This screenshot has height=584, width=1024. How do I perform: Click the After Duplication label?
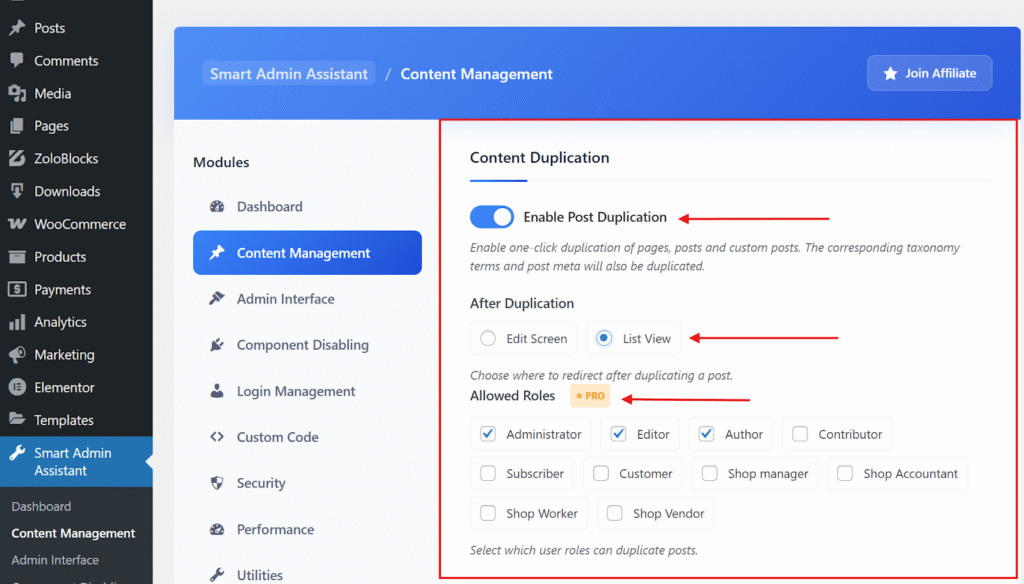pos(522,303)
